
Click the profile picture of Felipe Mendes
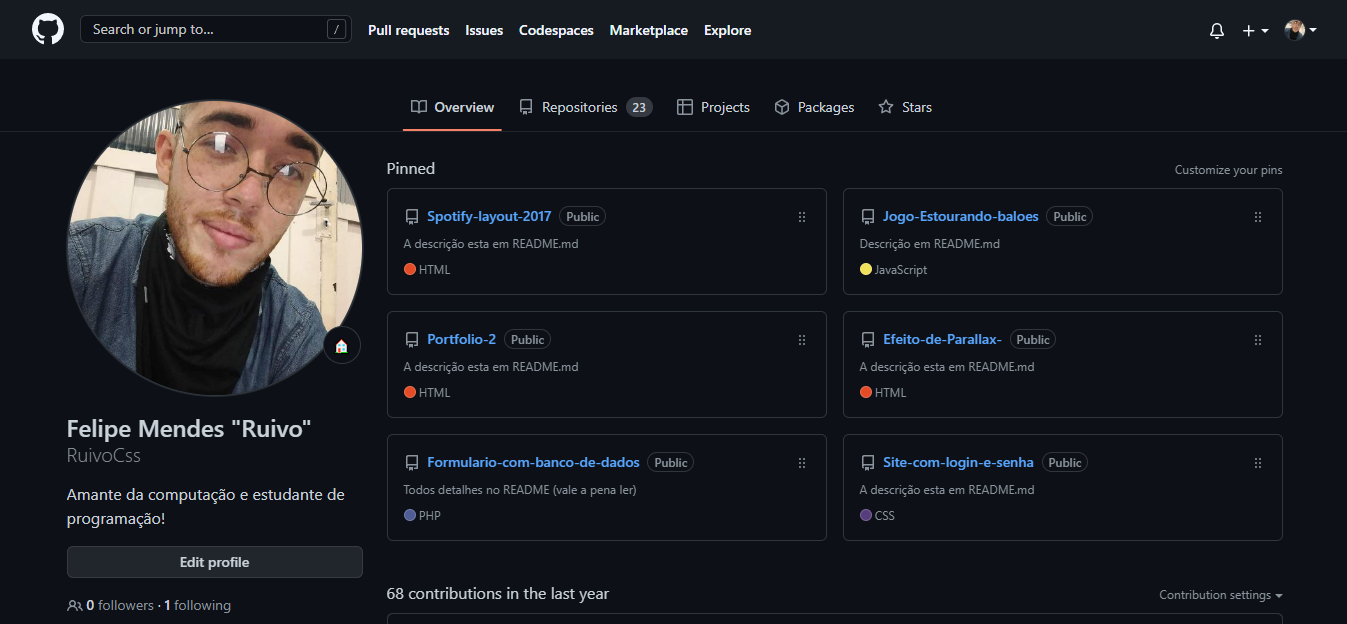pos(215,247)
